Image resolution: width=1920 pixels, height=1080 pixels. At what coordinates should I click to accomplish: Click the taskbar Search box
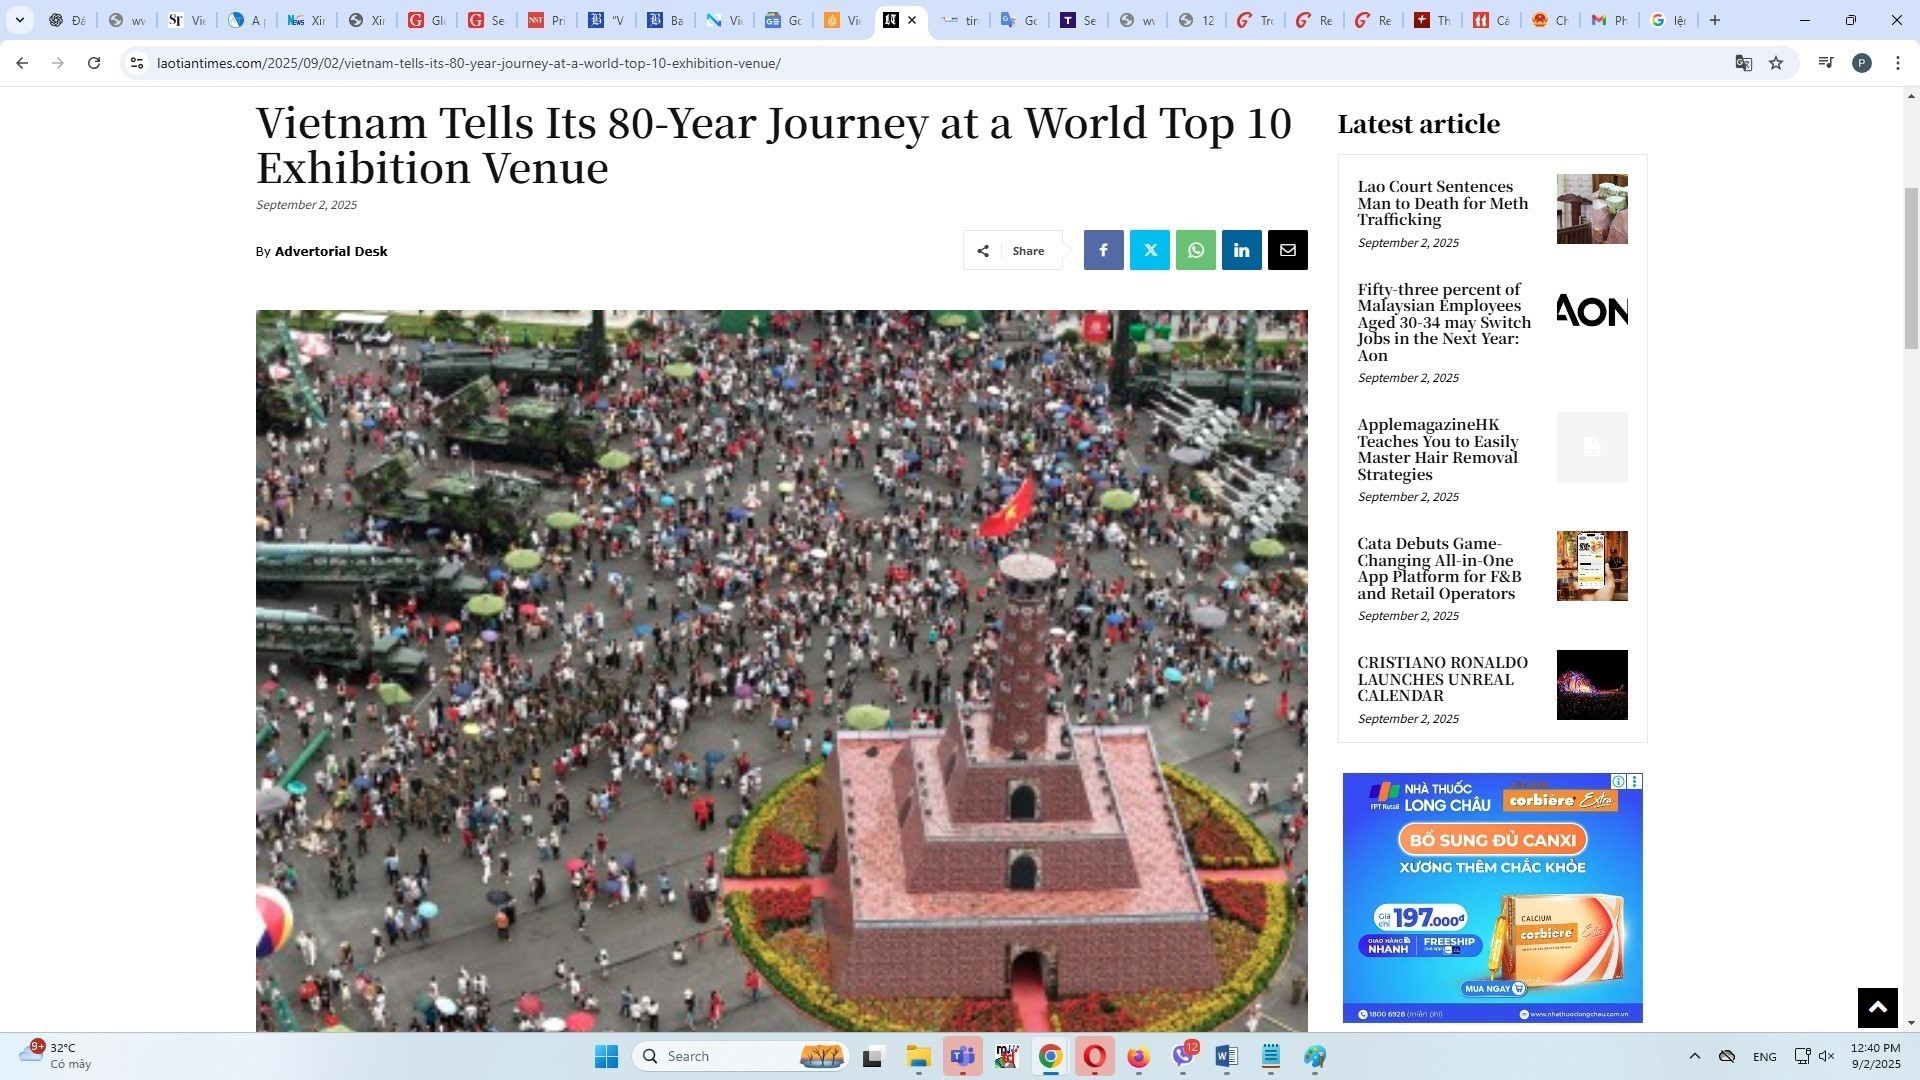coord(740,1056)
